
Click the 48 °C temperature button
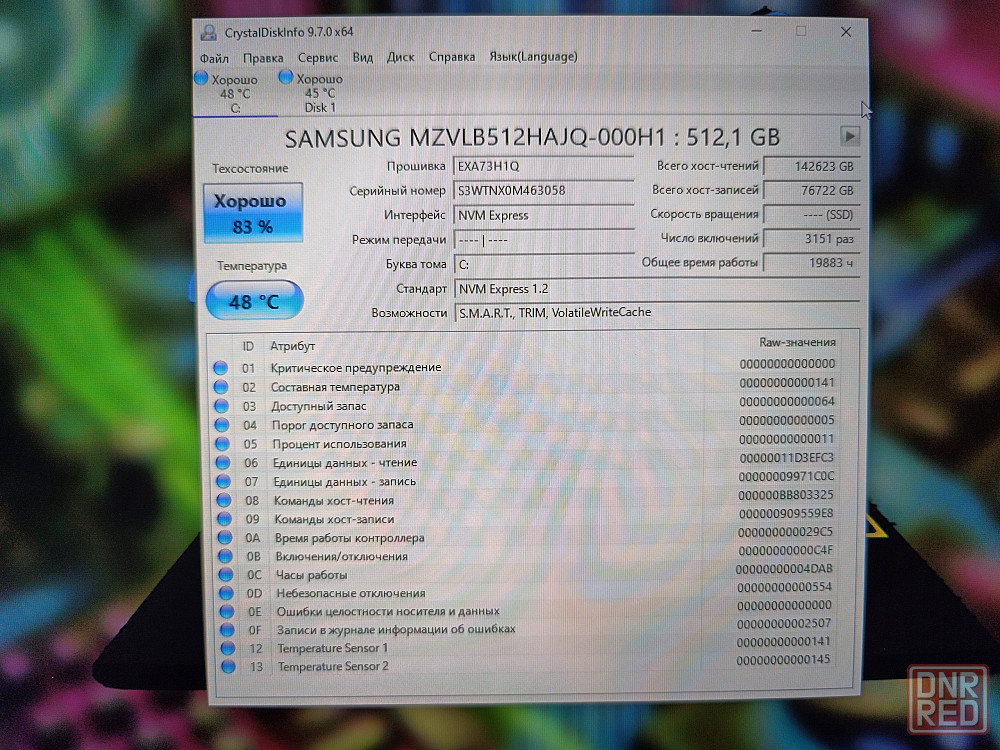click(x=254, y=300)
